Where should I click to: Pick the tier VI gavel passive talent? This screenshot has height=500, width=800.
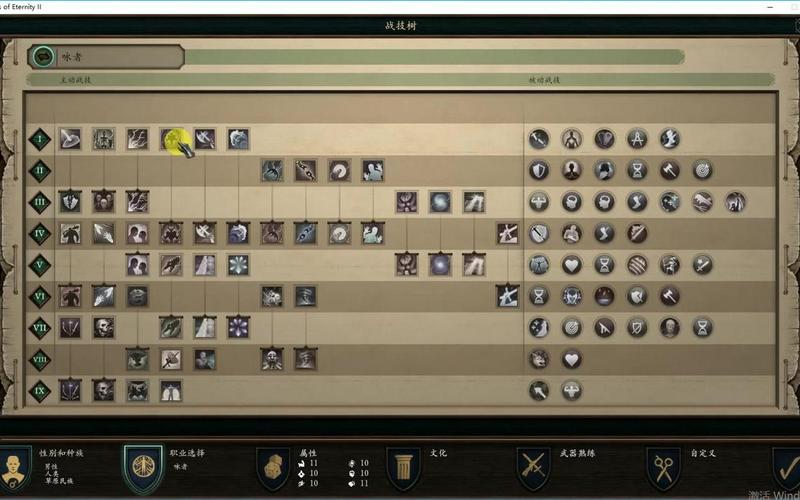(670, 296)
